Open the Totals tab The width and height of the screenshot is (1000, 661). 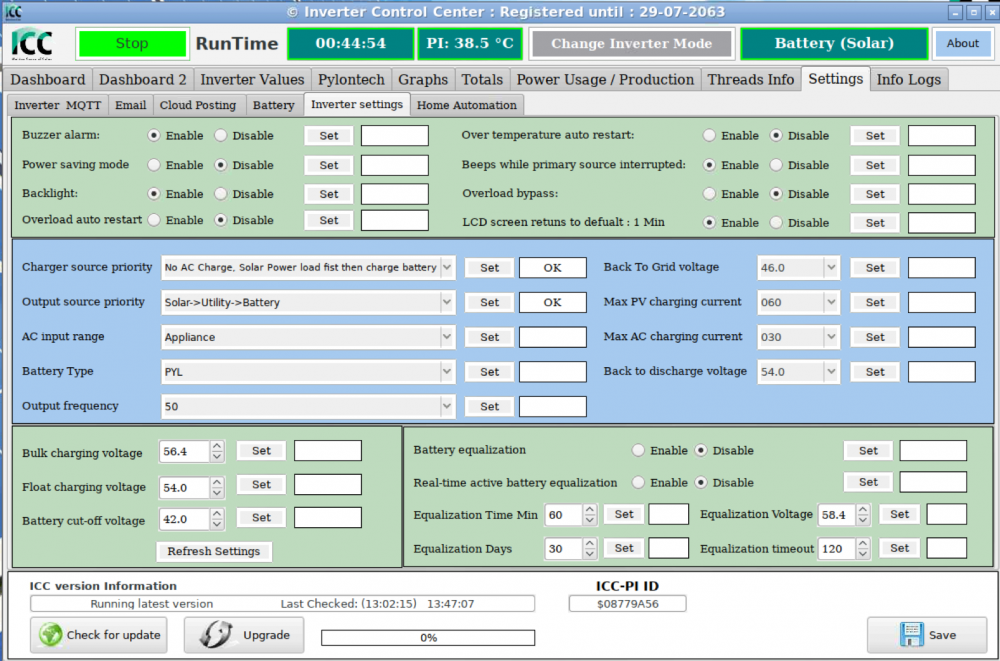pyautogui.click(x=482, y=80)
